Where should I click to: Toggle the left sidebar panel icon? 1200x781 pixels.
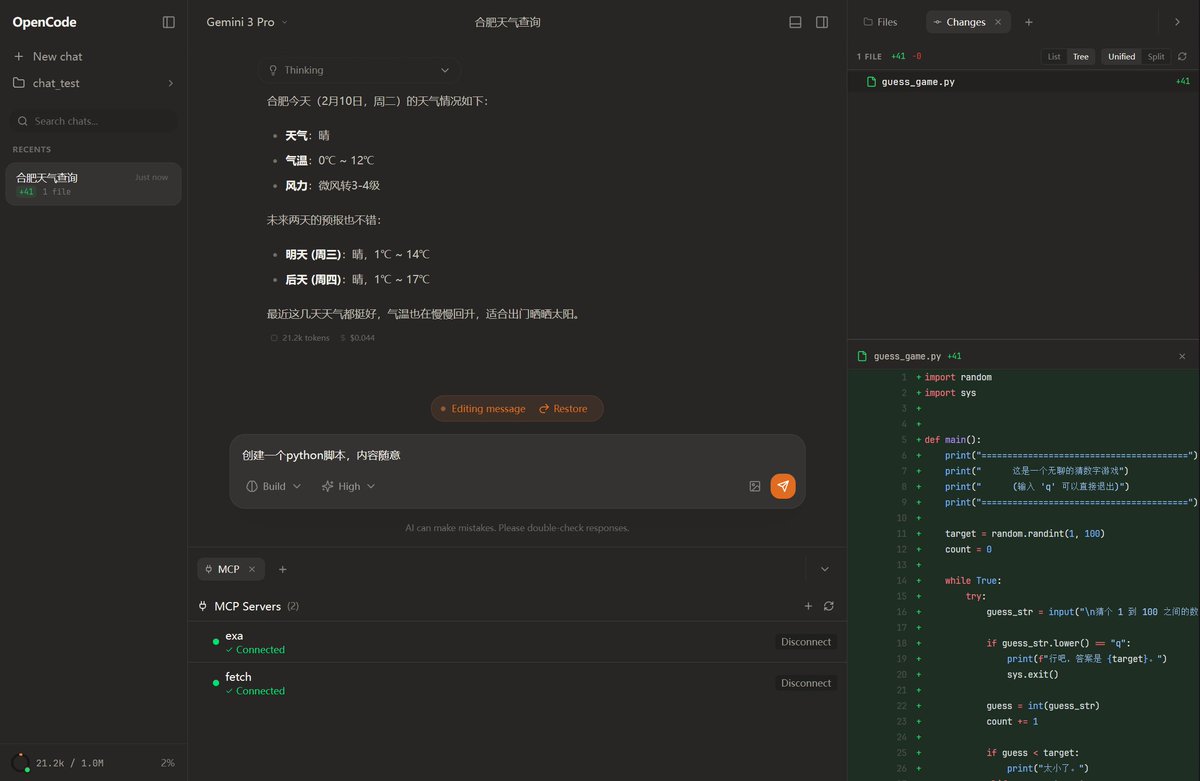[169, 22]
